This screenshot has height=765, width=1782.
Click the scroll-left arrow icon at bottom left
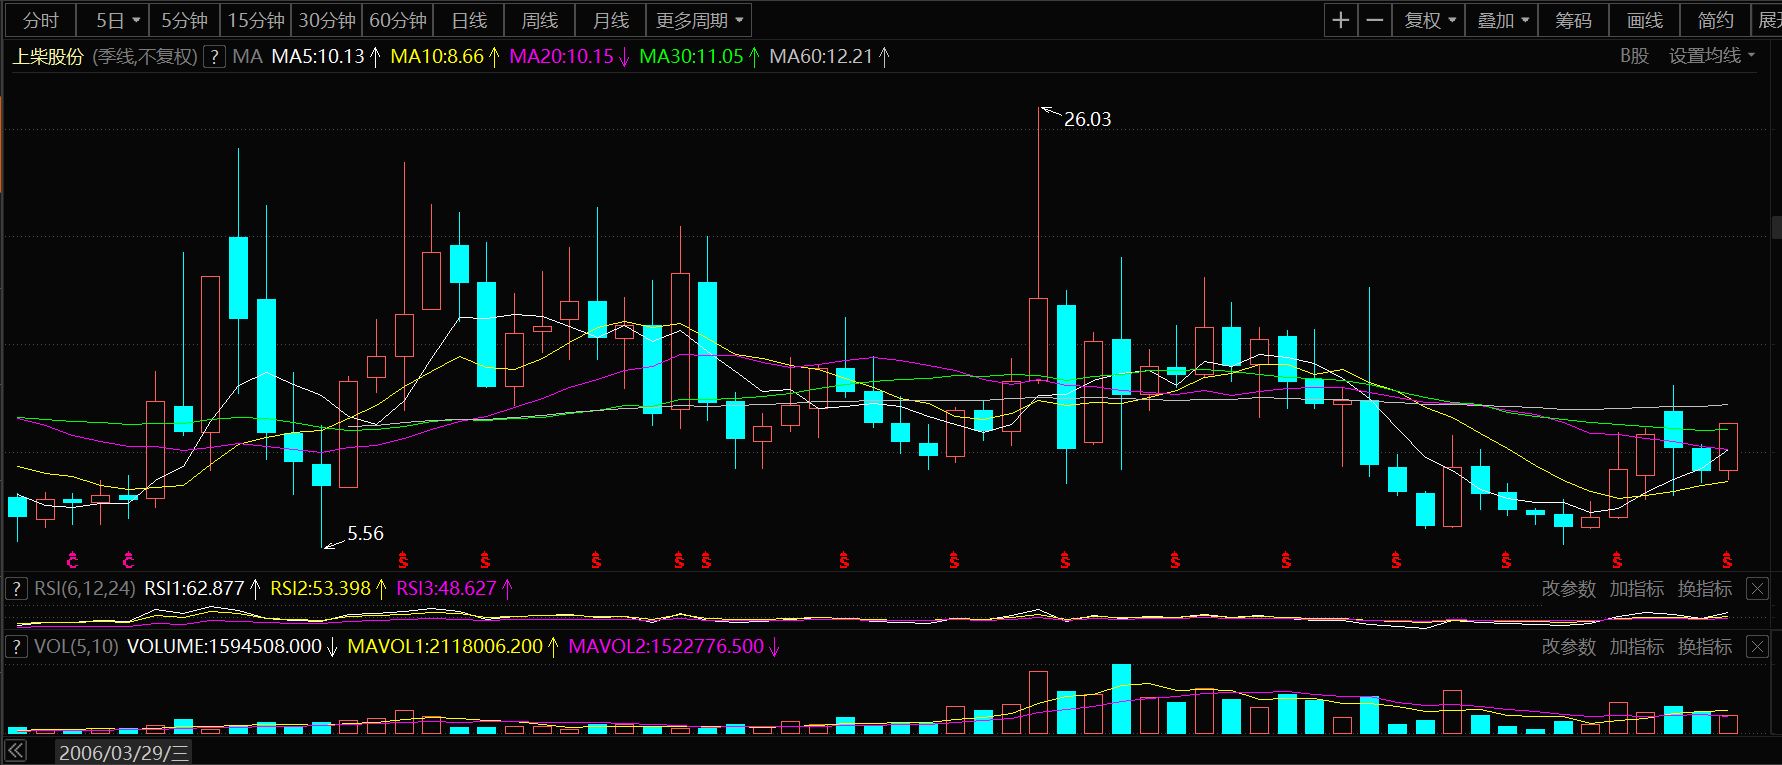[17, 751]
